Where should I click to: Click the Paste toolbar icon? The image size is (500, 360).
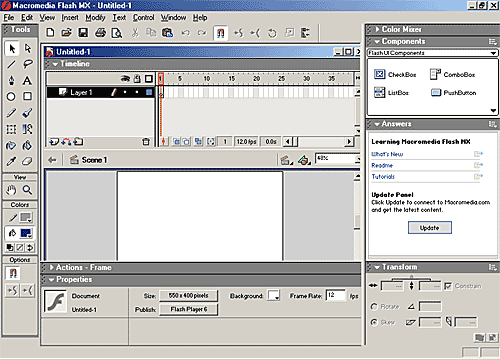click(167, 32)
